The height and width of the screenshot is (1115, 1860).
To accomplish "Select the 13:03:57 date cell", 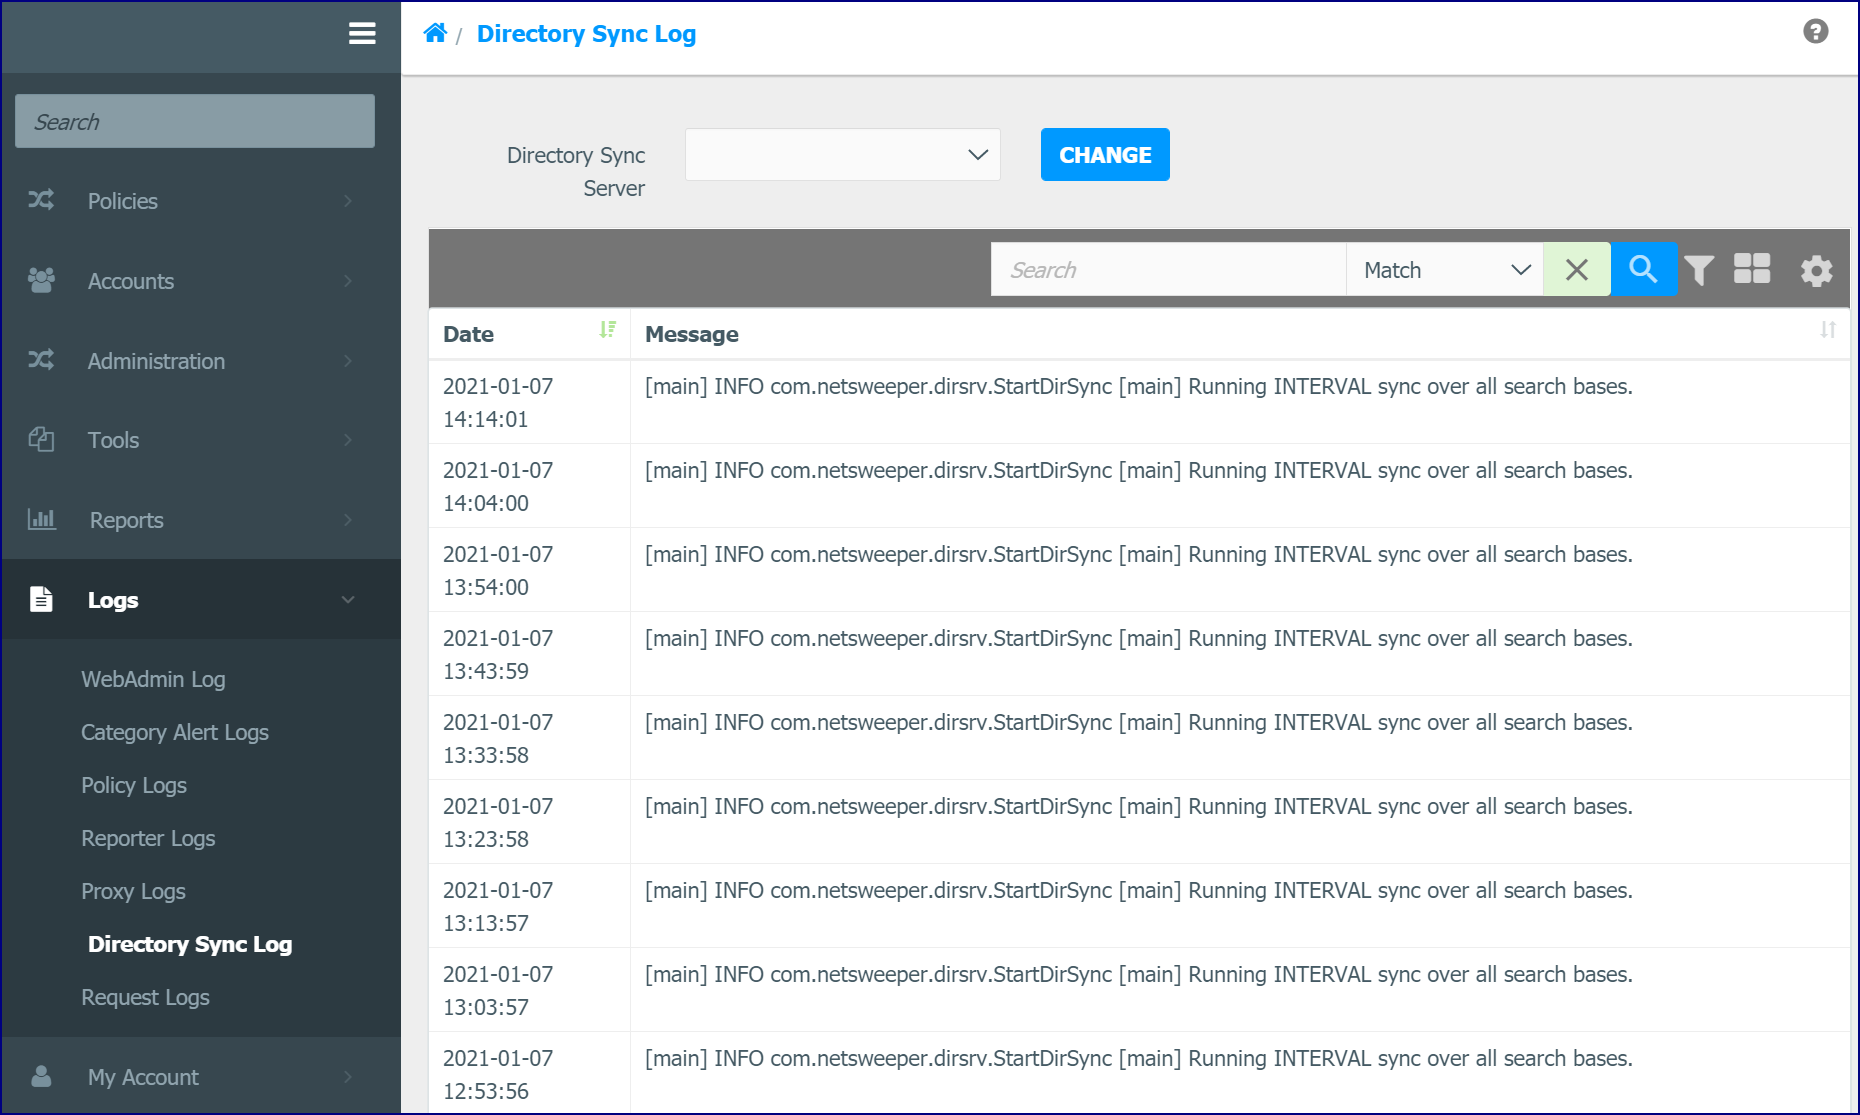I will [x=530, y=990].
